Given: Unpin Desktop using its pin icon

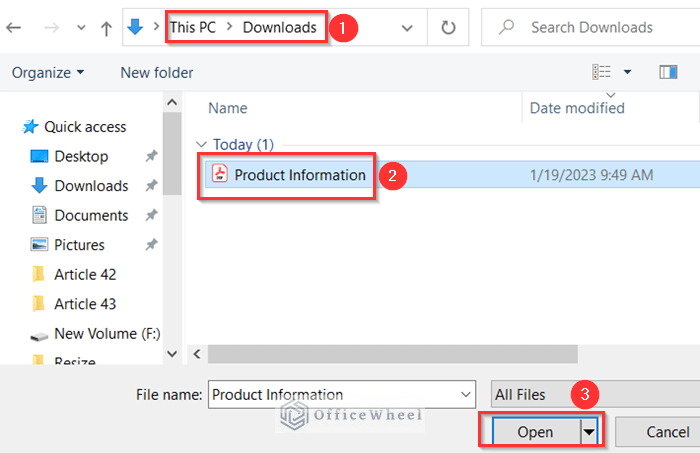Looking at the screenshot, I should tap(151, 156).
